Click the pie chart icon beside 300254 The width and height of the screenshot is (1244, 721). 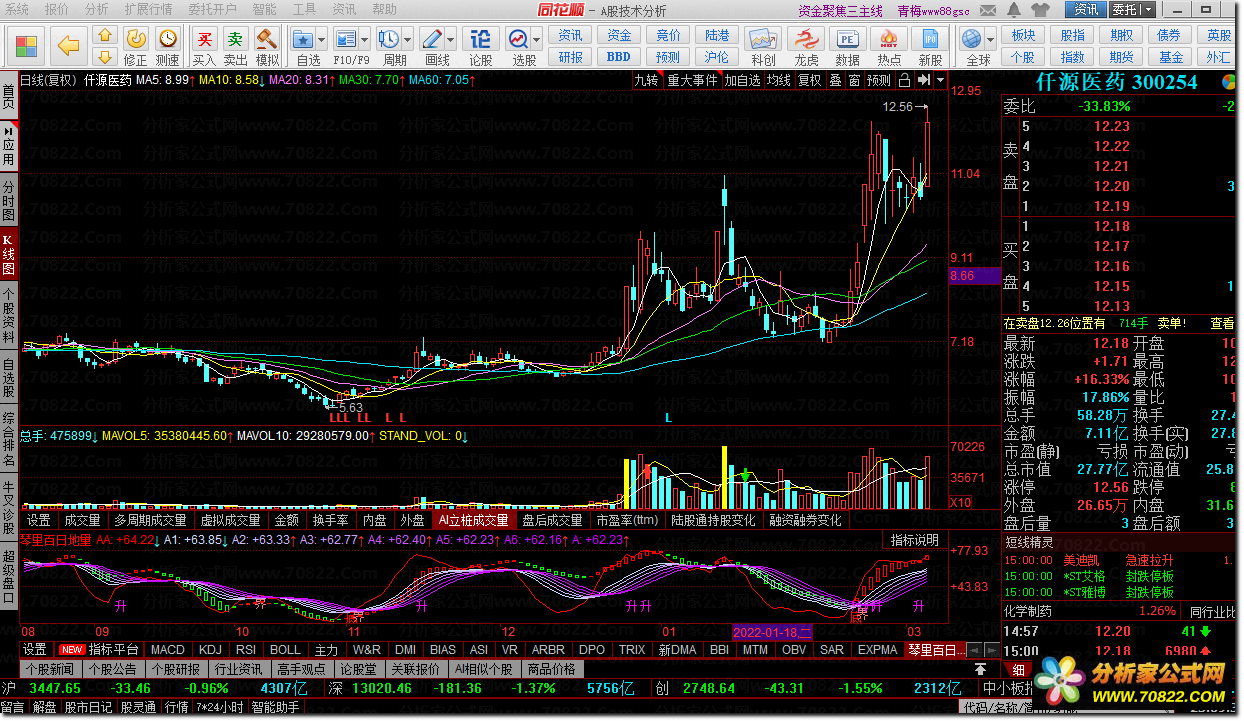tap(1229, 82)
